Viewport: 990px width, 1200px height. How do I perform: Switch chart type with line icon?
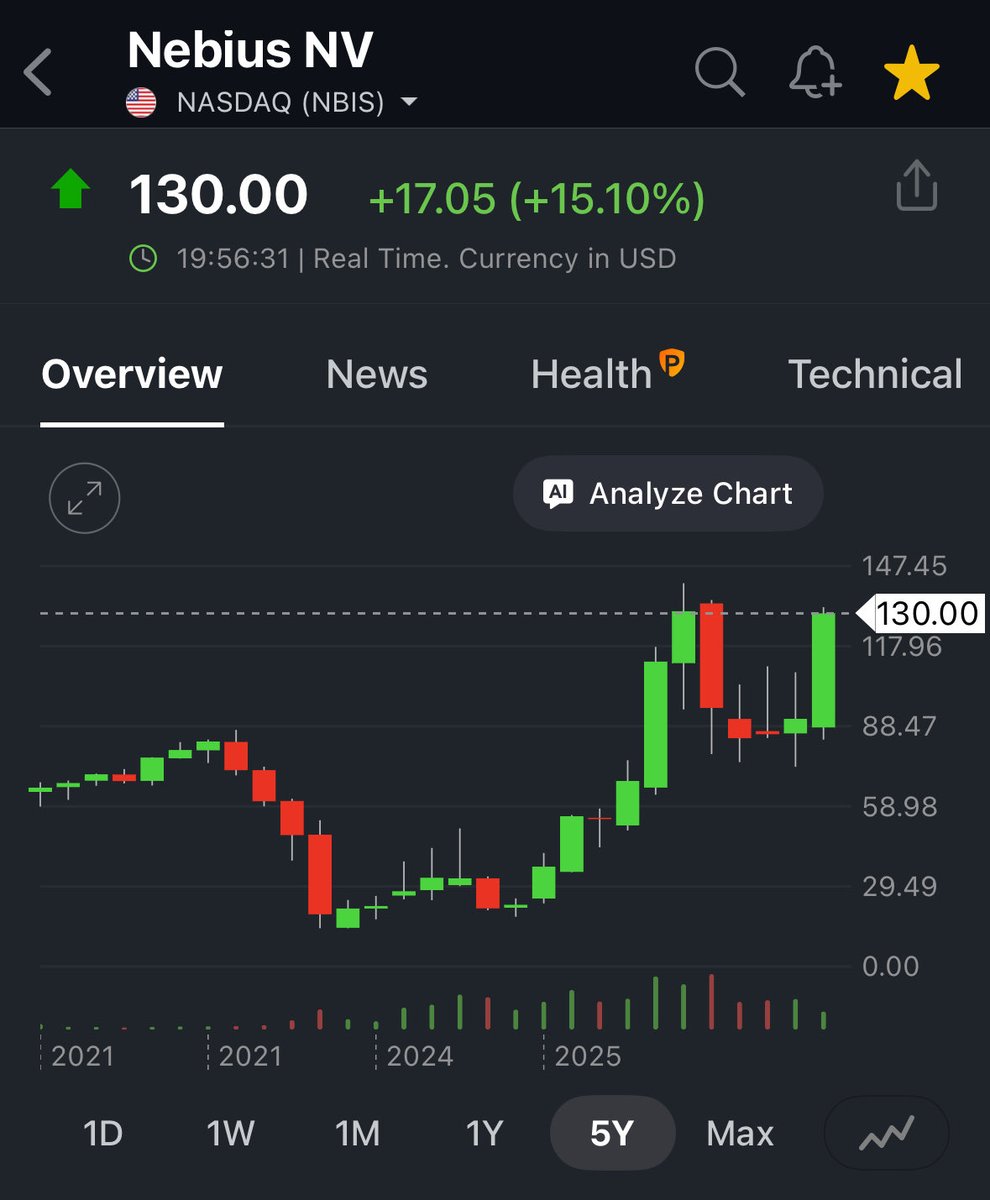pos(886,1133)
